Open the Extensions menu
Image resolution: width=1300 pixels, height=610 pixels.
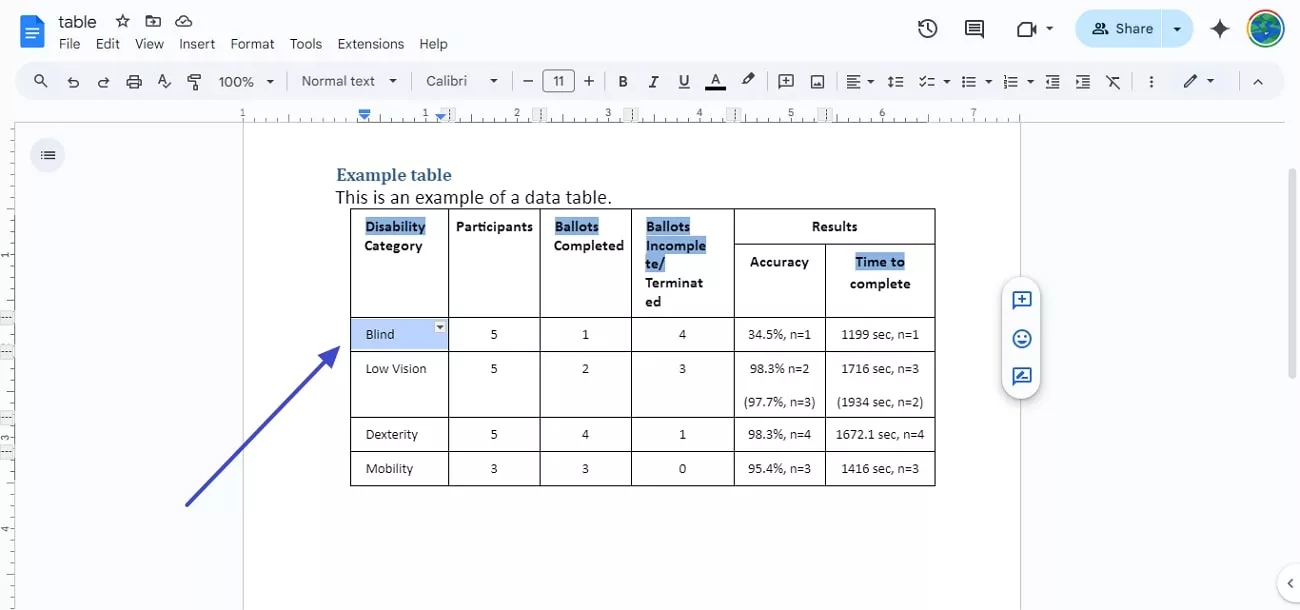(370, 44)
